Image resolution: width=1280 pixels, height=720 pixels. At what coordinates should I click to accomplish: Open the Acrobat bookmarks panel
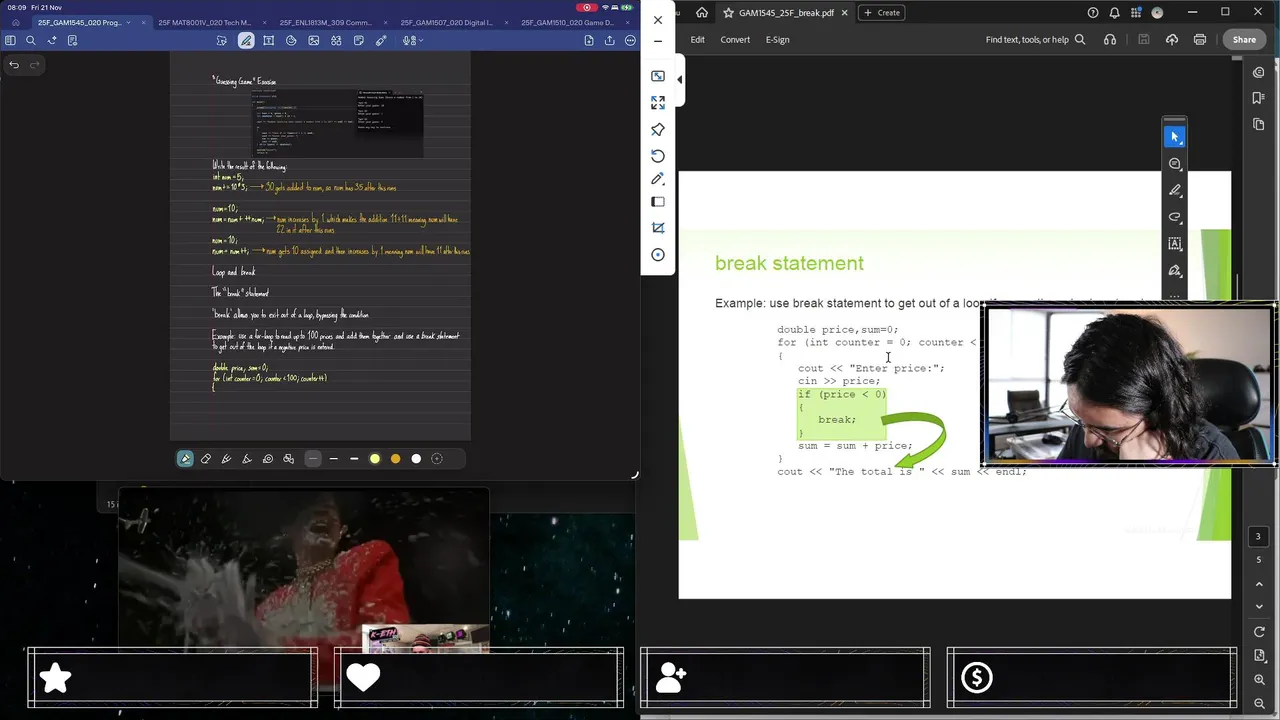[x=1259, y=98]
